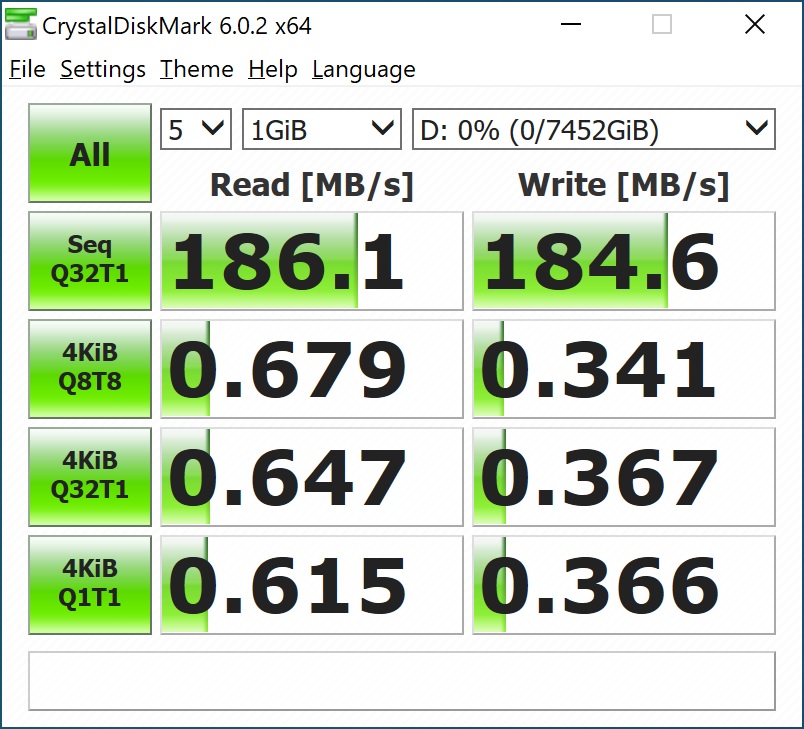Select the 186.1 sequential read result
Image resolution: width=804 pixels, height=729 pixels.
[312, 261]
